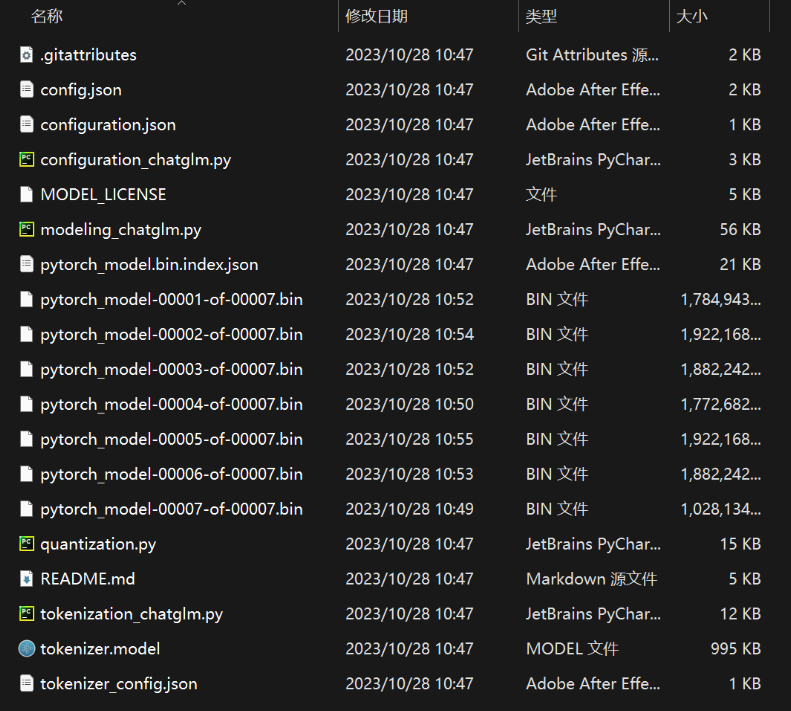Click the round blue icon of tokenizer.model
Viewport: 791px width, 711px height.
[26, 649]
